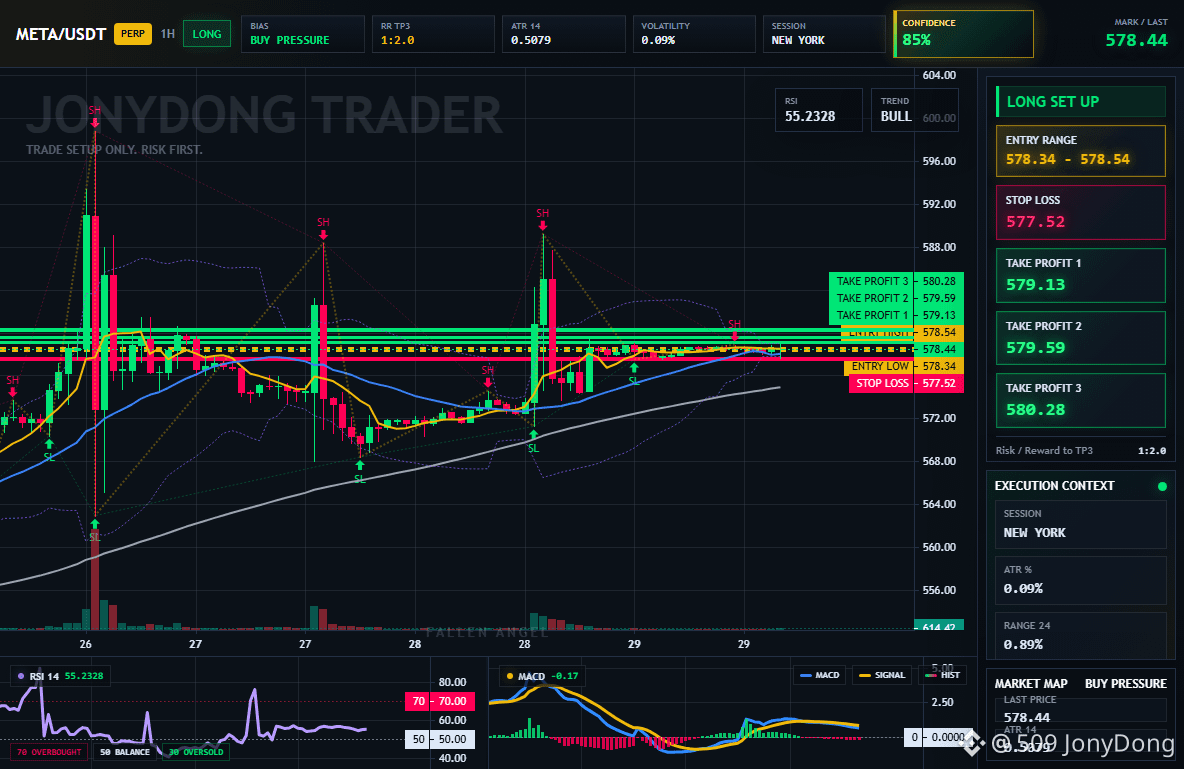Click the Confidence 85% card
Viewport: 1184px width, 769px height.
pos(964,34)
